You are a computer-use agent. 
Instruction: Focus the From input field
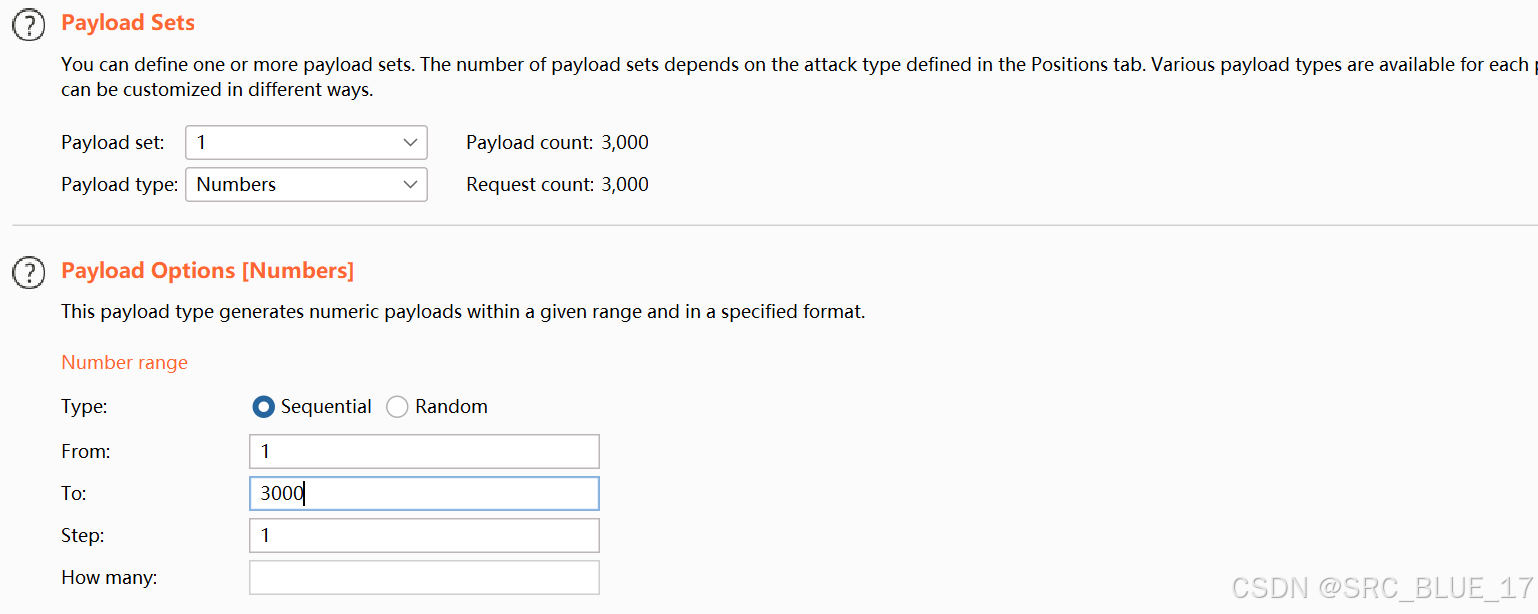[x=424, y=451]
